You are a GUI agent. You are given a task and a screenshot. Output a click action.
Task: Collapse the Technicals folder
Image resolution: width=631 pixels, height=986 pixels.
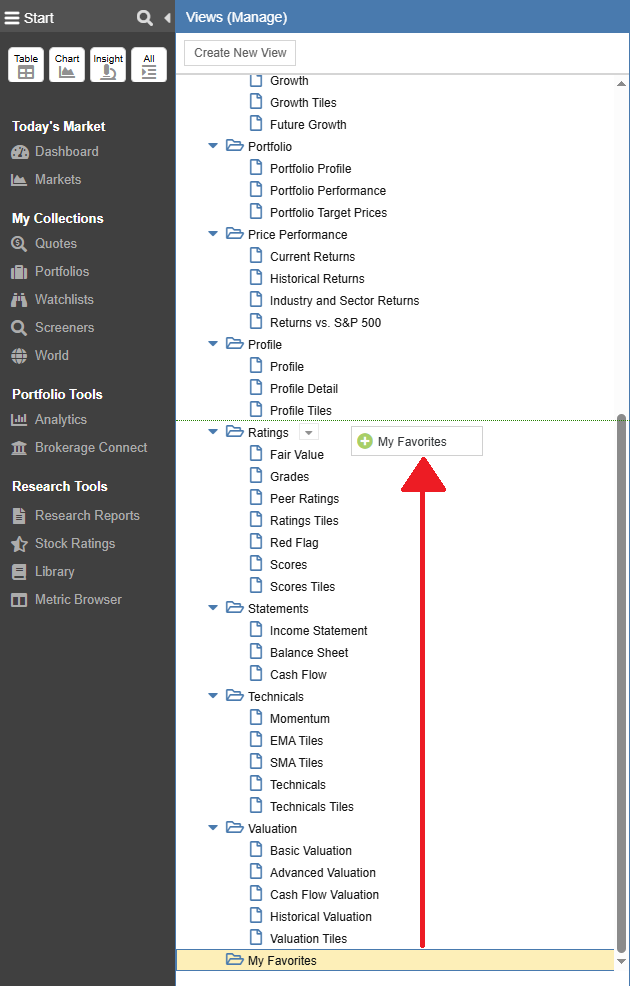[213, 696]
